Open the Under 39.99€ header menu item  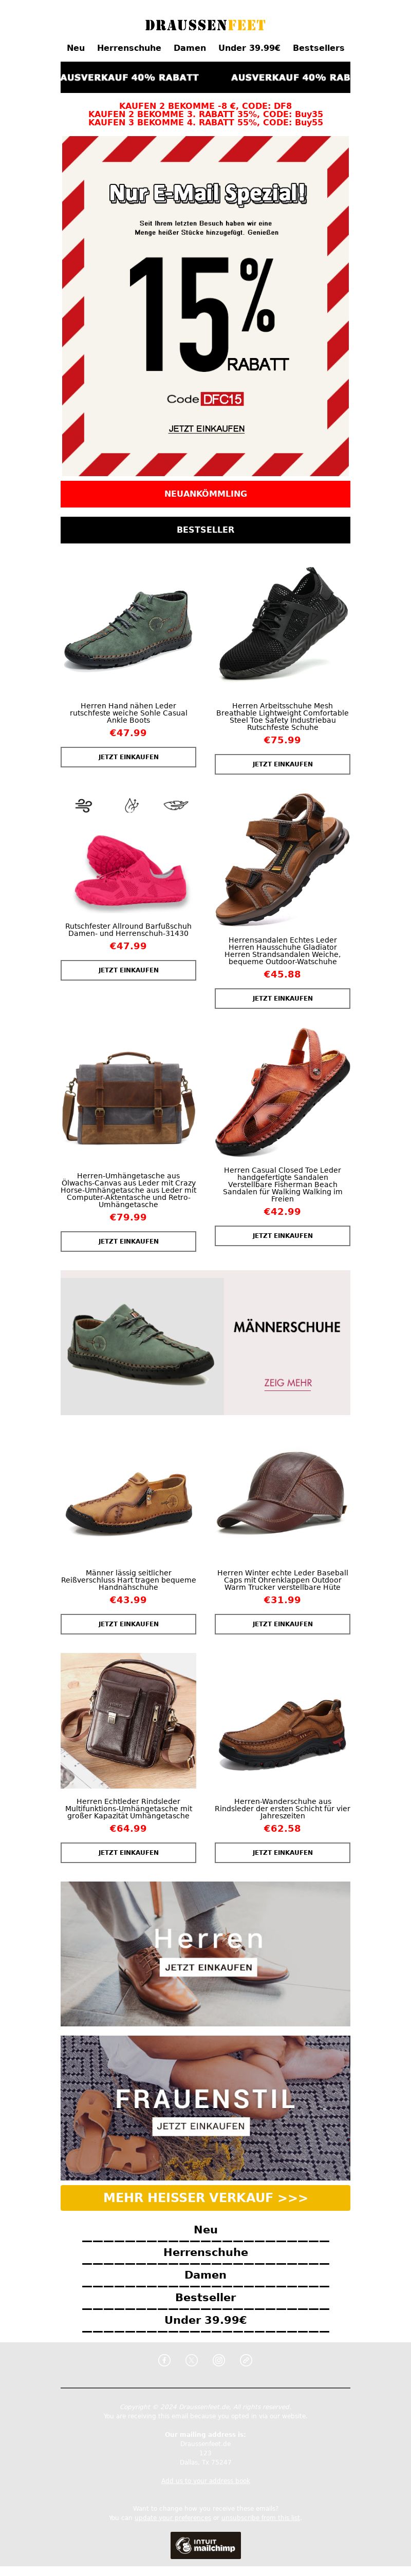pyautogui.click(x=249, y=48)
